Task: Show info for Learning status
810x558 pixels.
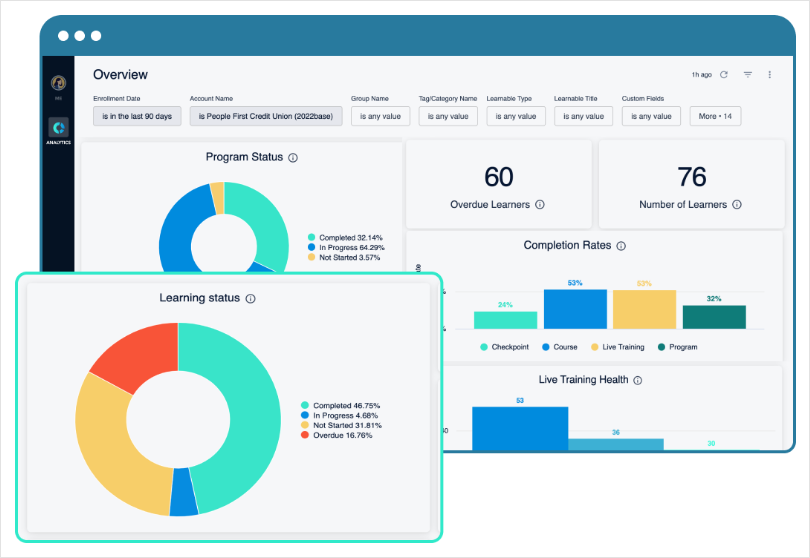Action: point(251,299)
